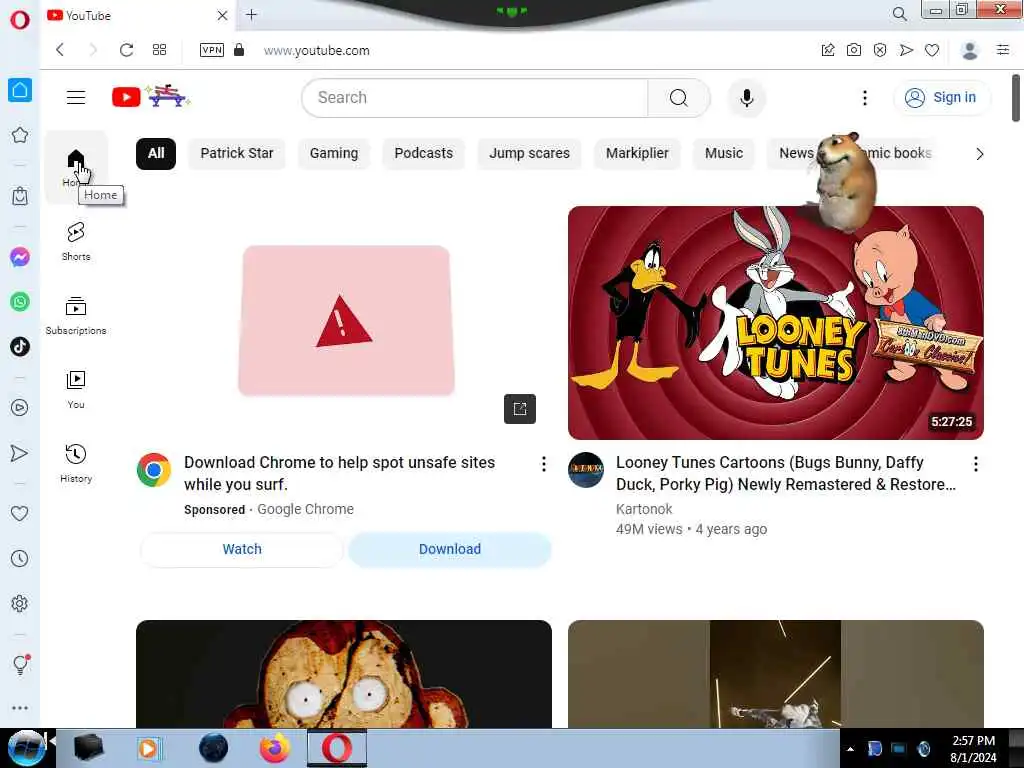The image size is (1024, 768).
Task: Open Looney Tunes Cartoons video title
Action: coord(786,473)
